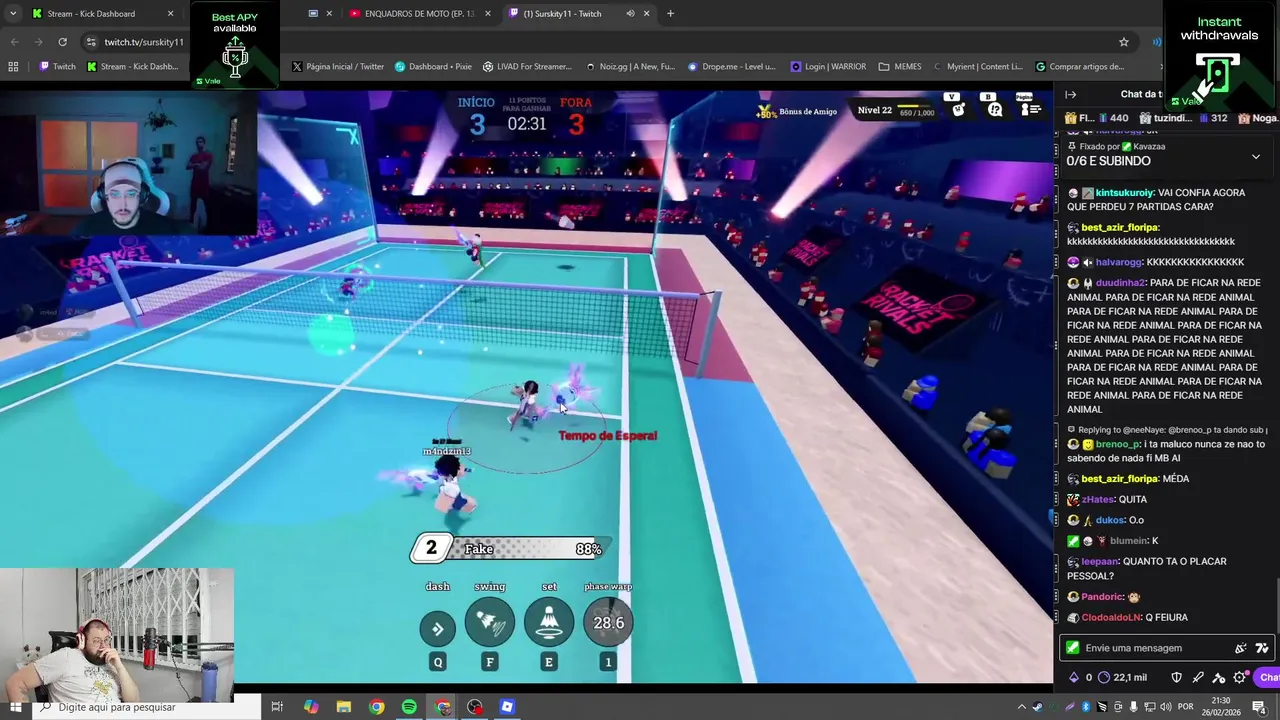Open the Myrient | Content Li... bookmark
This screenshot has height=720, width=1280.
click(978, 66)
